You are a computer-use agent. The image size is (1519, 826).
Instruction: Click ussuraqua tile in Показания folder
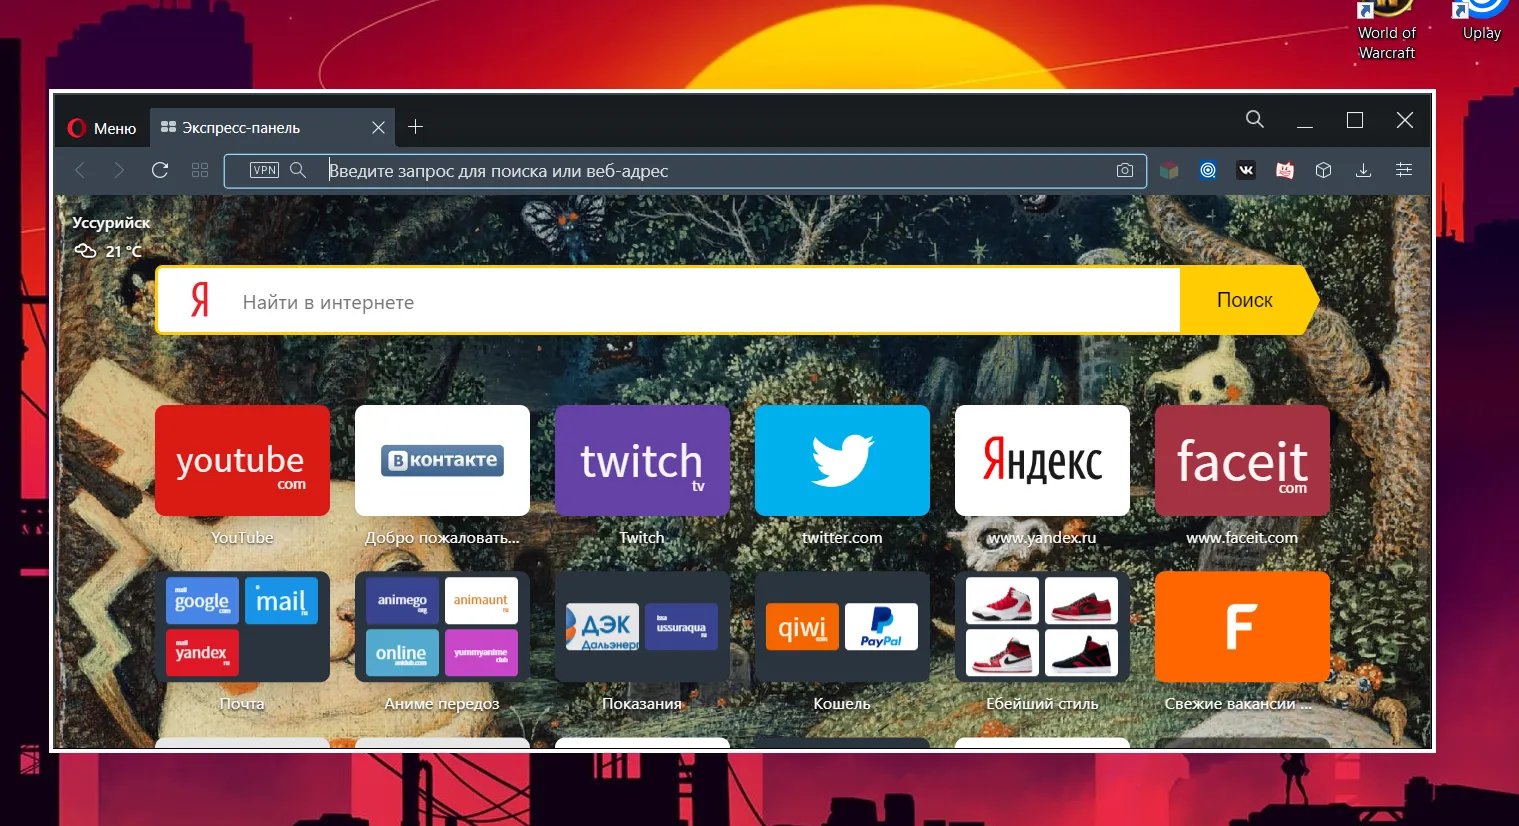coord(681,627)
